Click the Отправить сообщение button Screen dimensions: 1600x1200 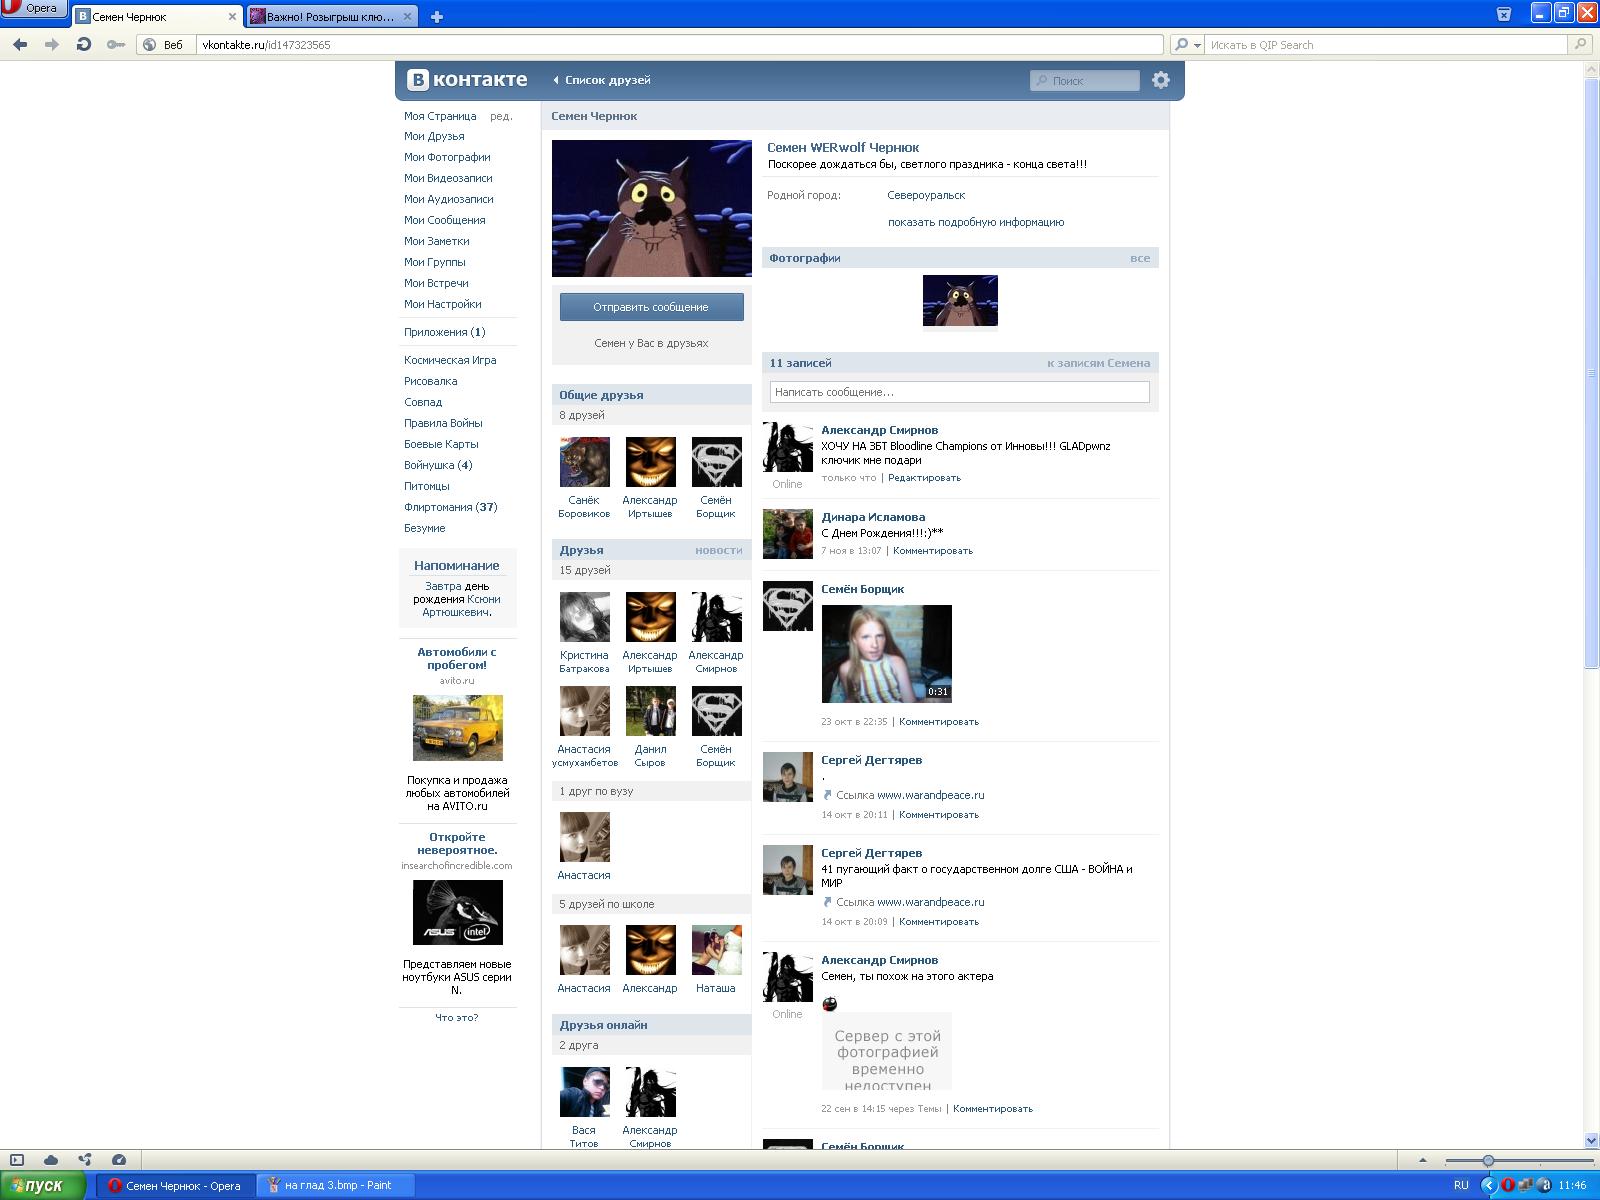coord(651,307)
